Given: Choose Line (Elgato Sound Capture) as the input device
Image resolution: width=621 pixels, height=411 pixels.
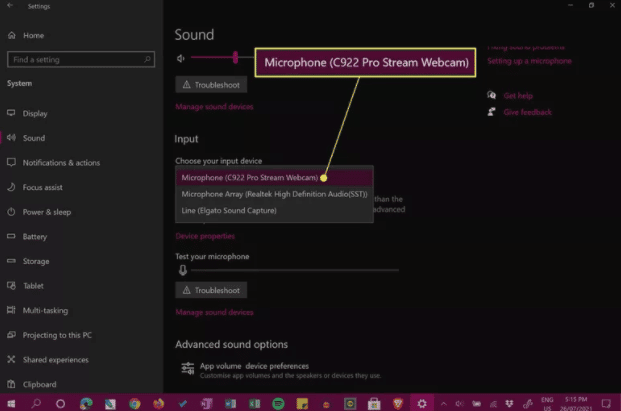Looking at the screenshot, I should click(x=274, y=210).
